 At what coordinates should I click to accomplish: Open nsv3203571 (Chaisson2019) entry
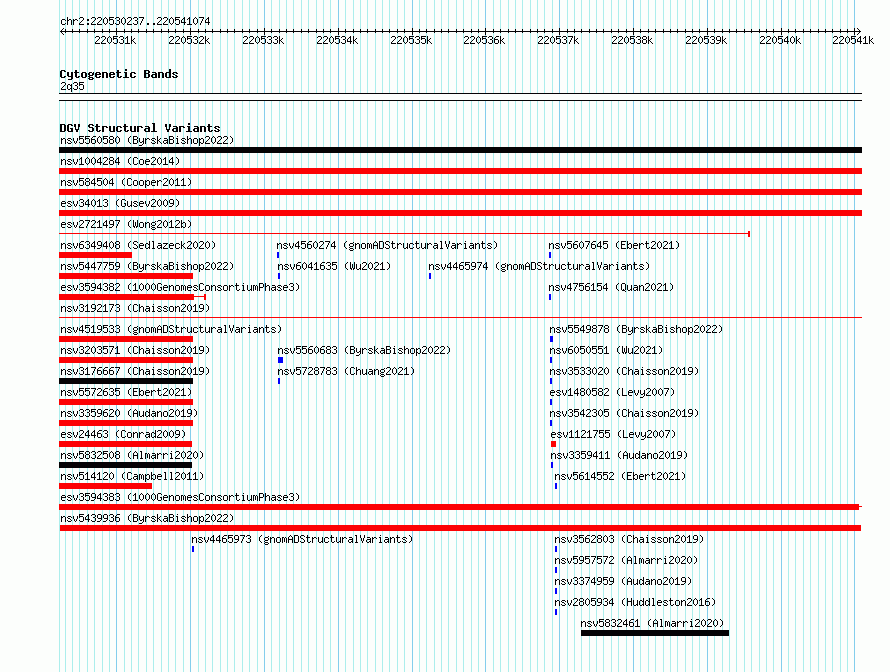coord(135,350)
